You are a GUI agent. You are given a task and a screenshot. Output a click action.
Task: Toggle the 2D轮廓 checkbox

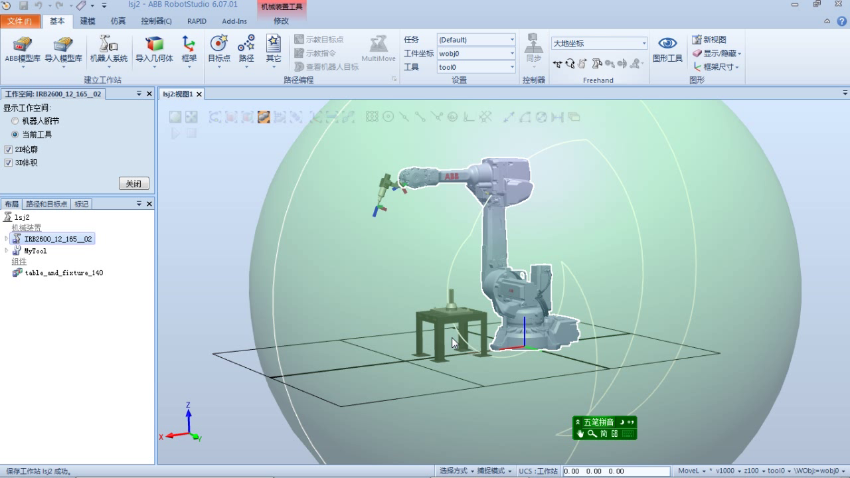tap(8, 149)
